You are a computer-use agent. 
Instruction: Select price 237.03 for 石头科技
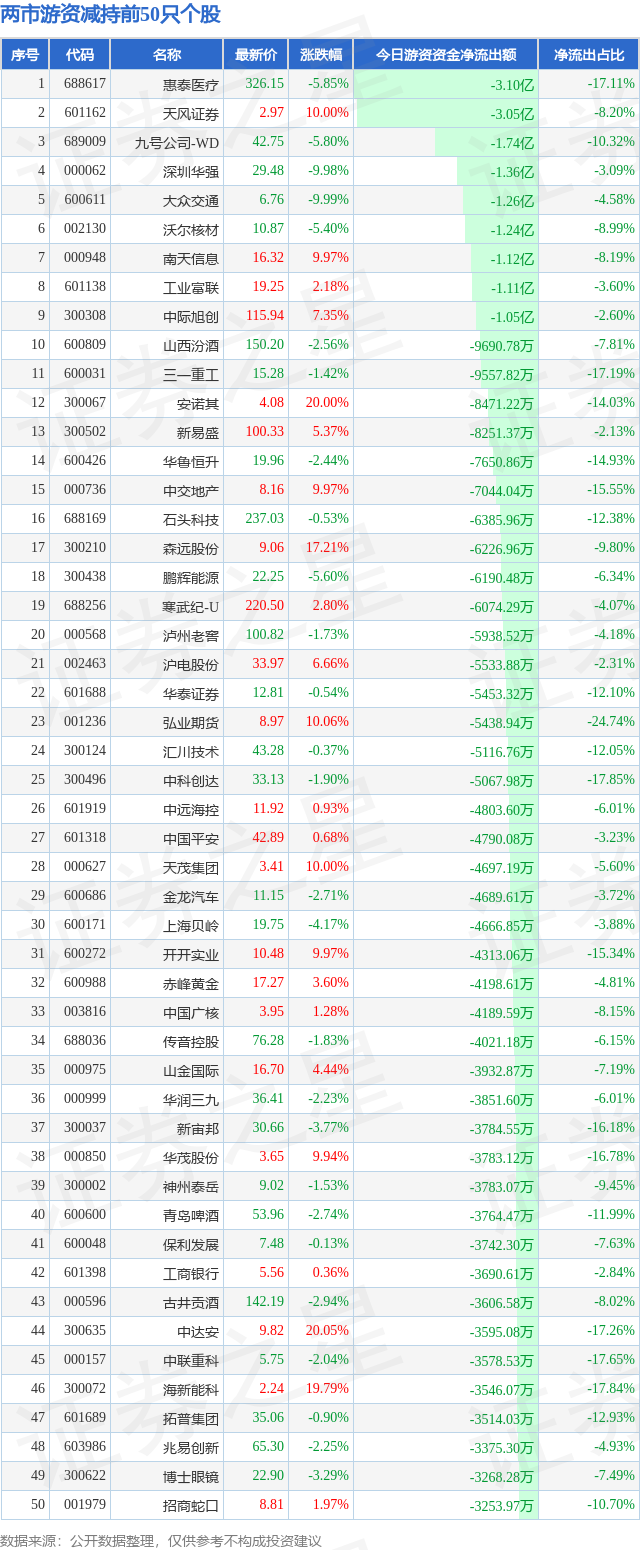tap(265, 519)
